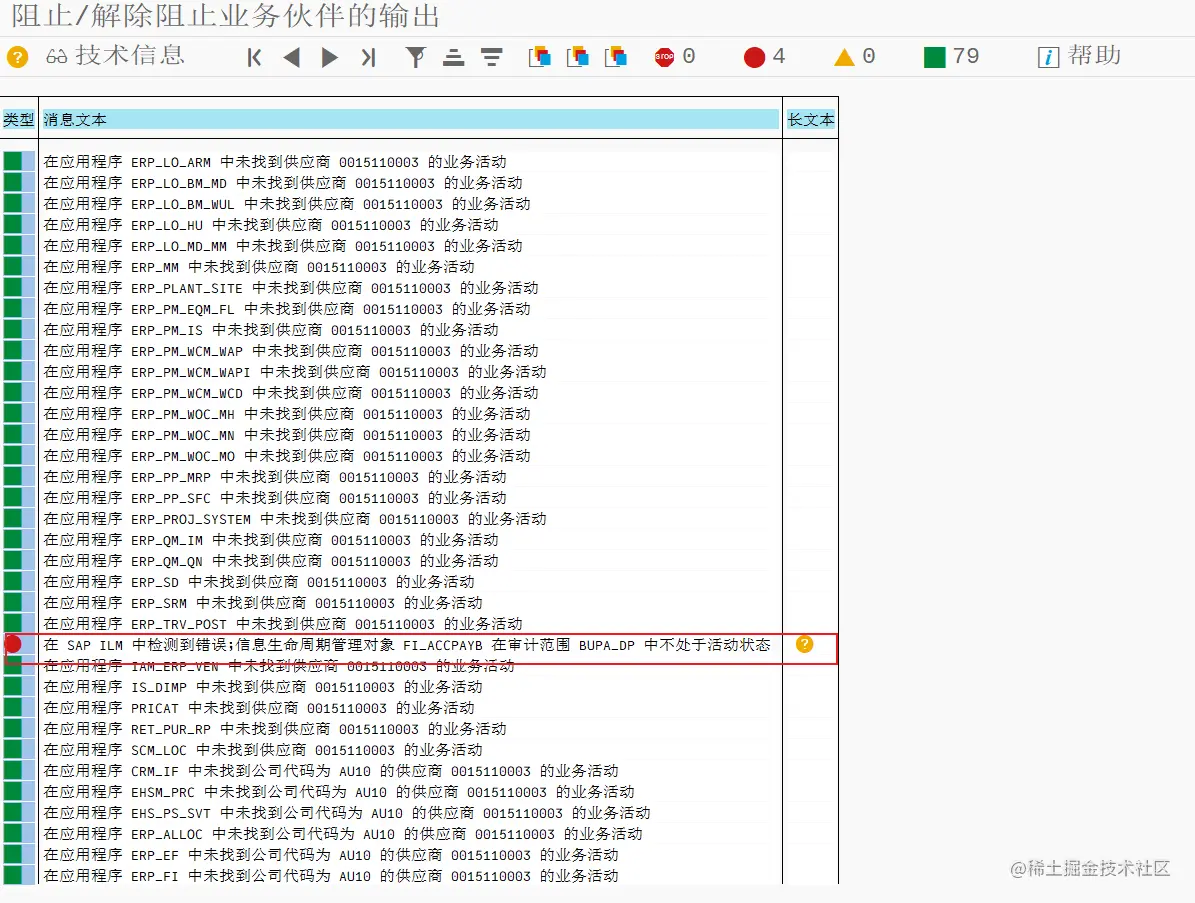Image resolution: width=1195 pixels, height=903 pixels.
Task: Select row with ERP_PM_EQM_FL message
Action: click(x=287, y=309)
